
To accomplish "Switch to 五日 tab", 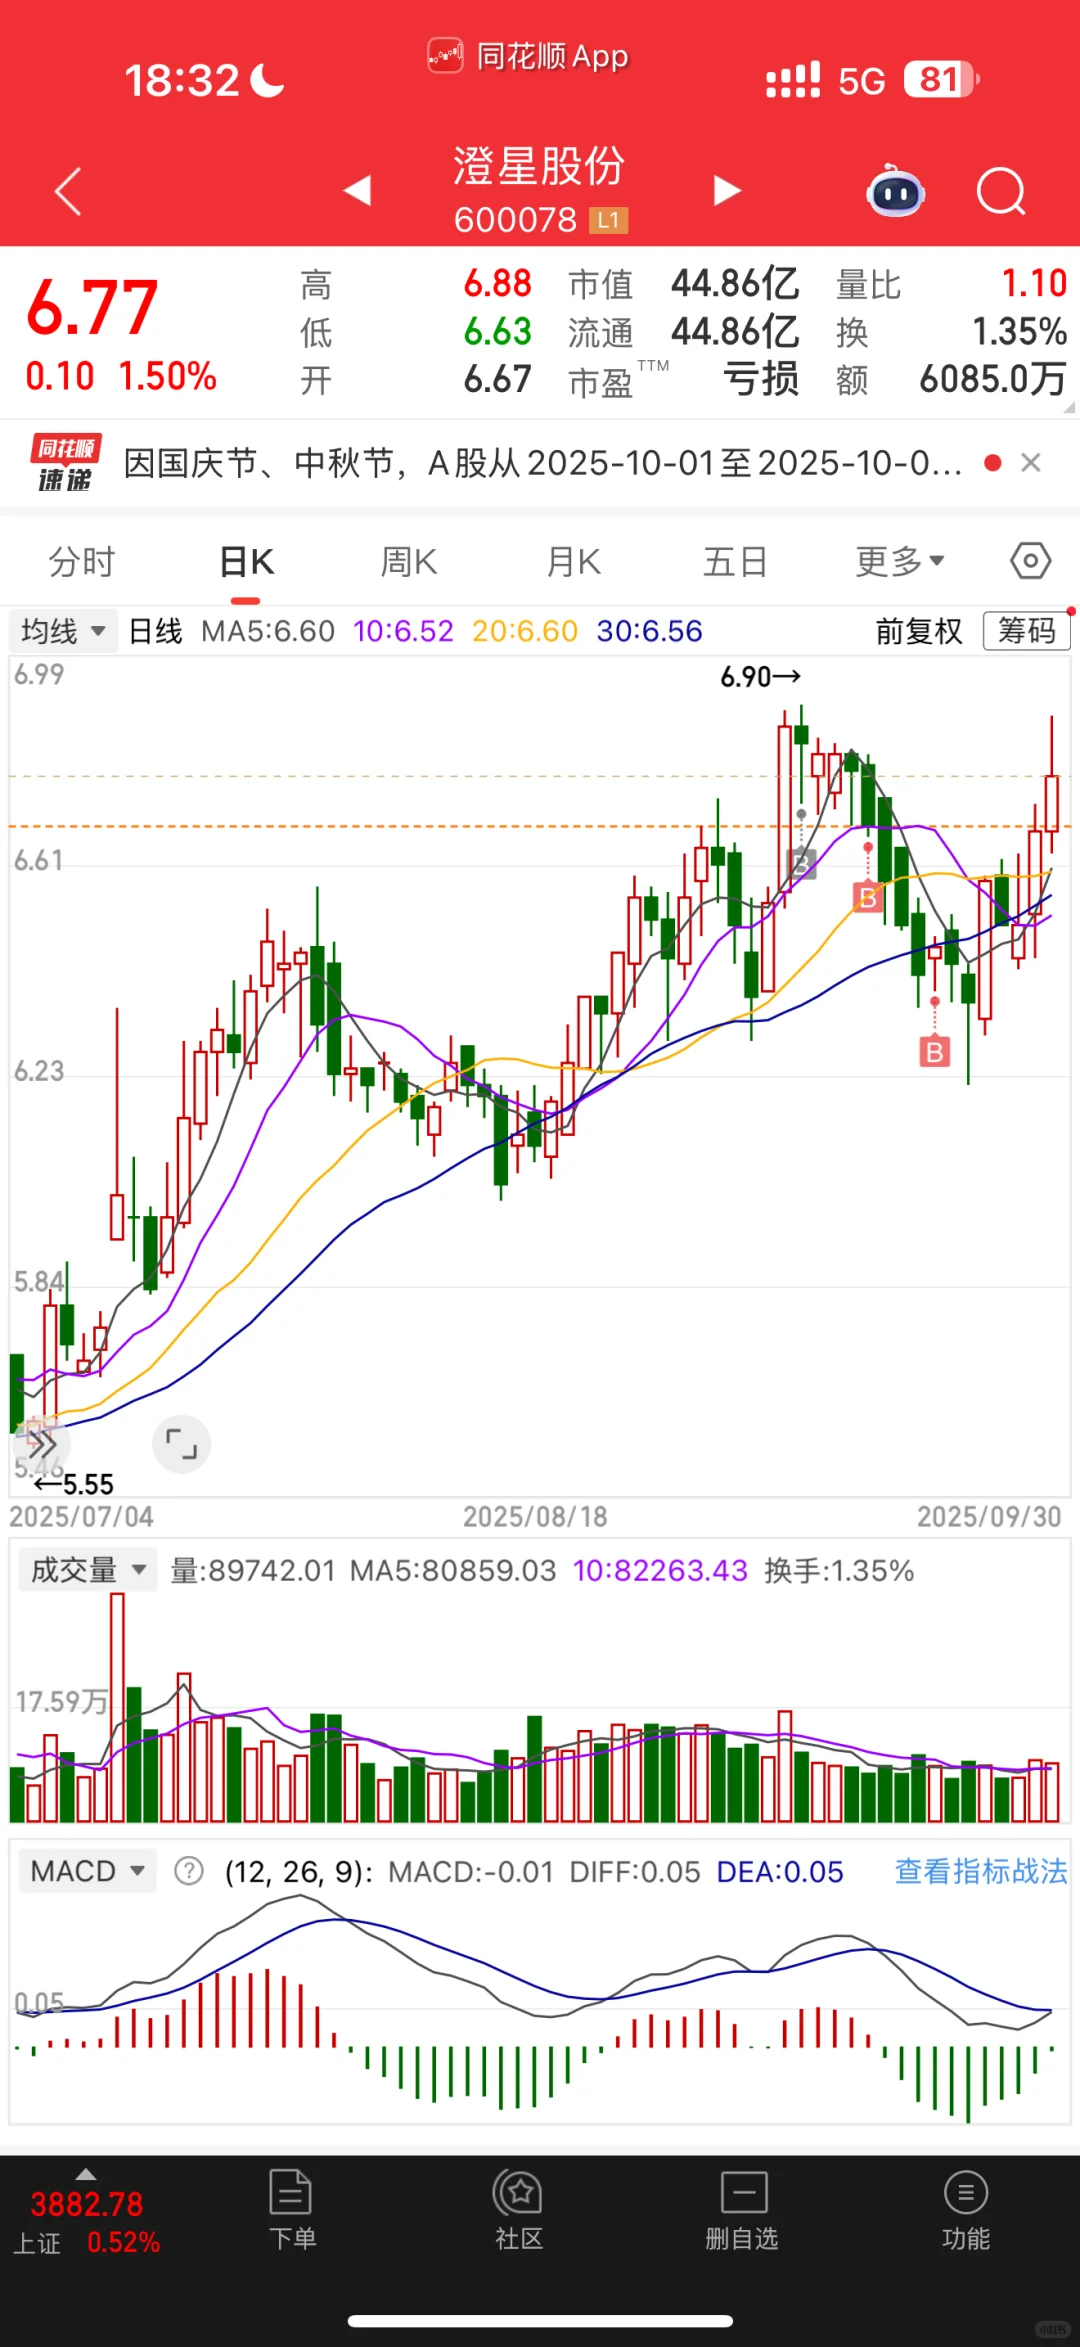I will tap(735, 562).
